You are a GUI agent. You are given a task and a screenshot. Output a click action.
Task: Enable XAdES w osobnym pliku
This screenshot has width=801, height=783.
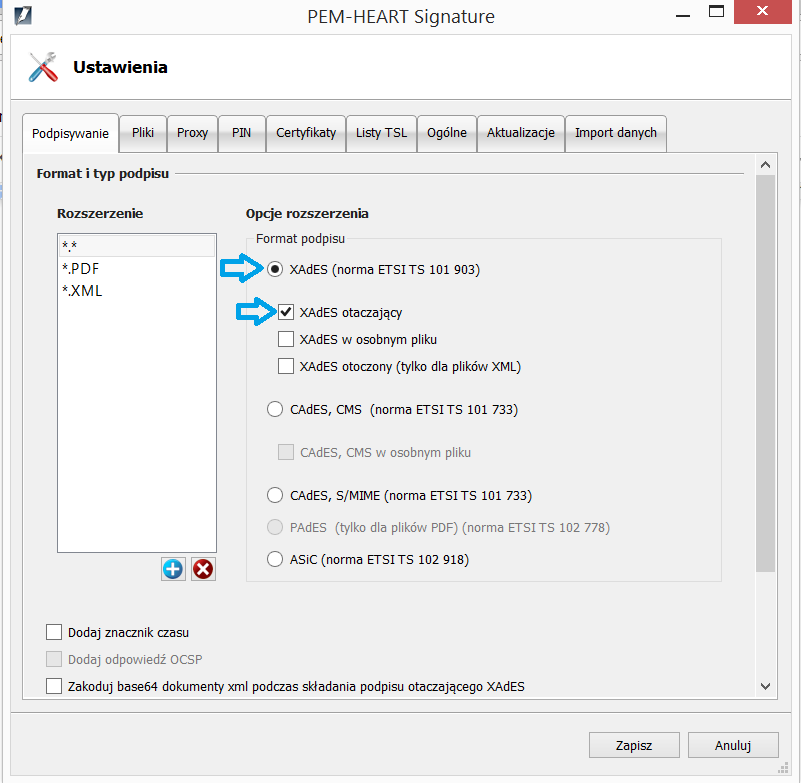click(286, 339)
